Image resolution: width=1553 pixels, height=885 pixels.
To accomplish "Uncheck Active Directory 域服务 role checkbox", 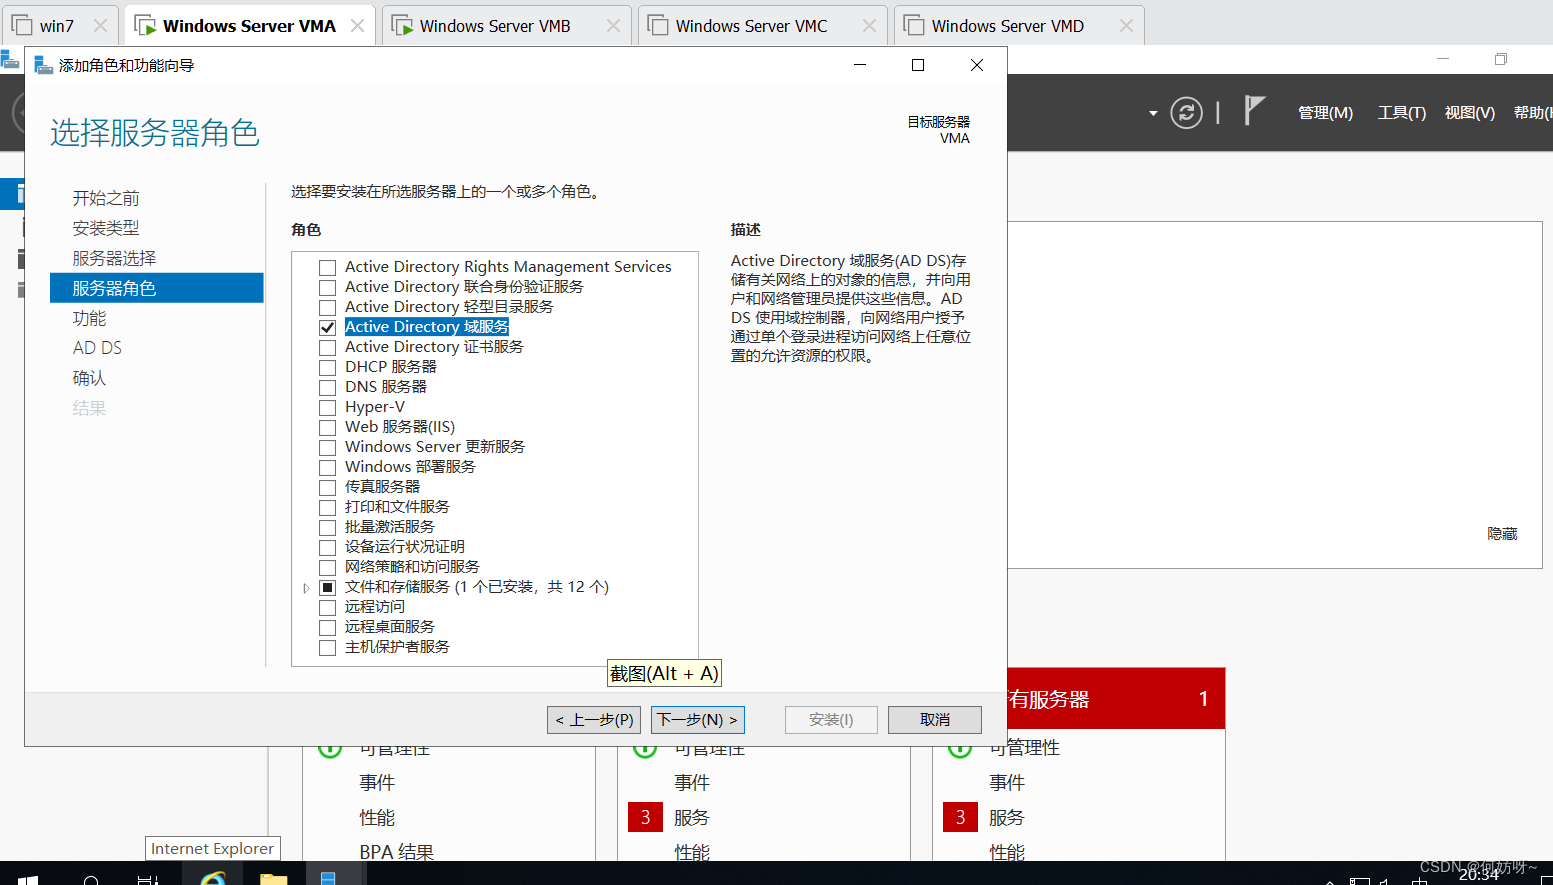I will tap(327, 327).
